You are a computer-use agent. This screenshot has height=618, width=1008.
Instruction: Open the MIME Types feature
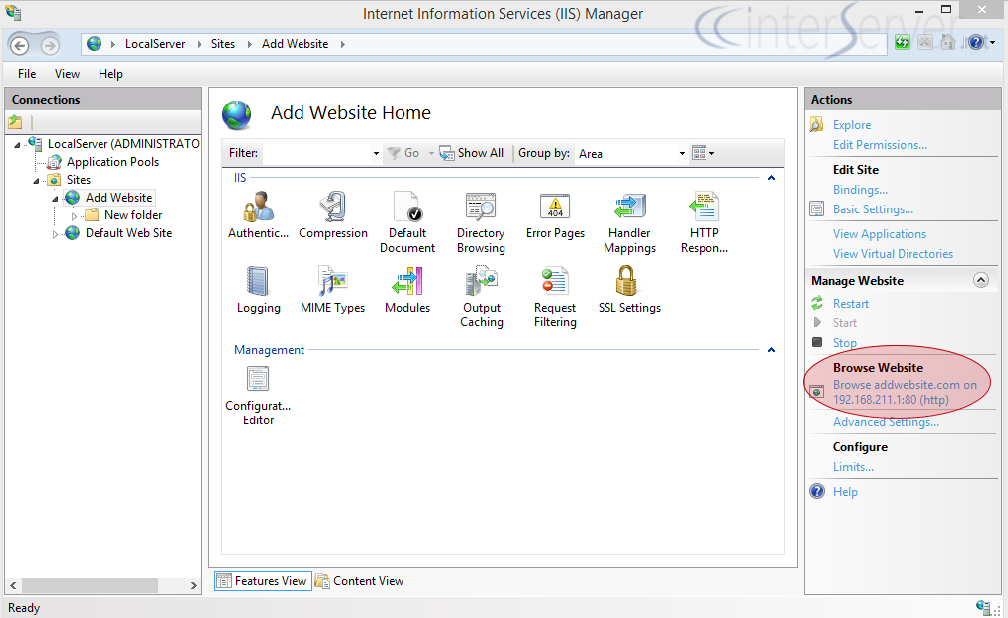click(333, 289)
